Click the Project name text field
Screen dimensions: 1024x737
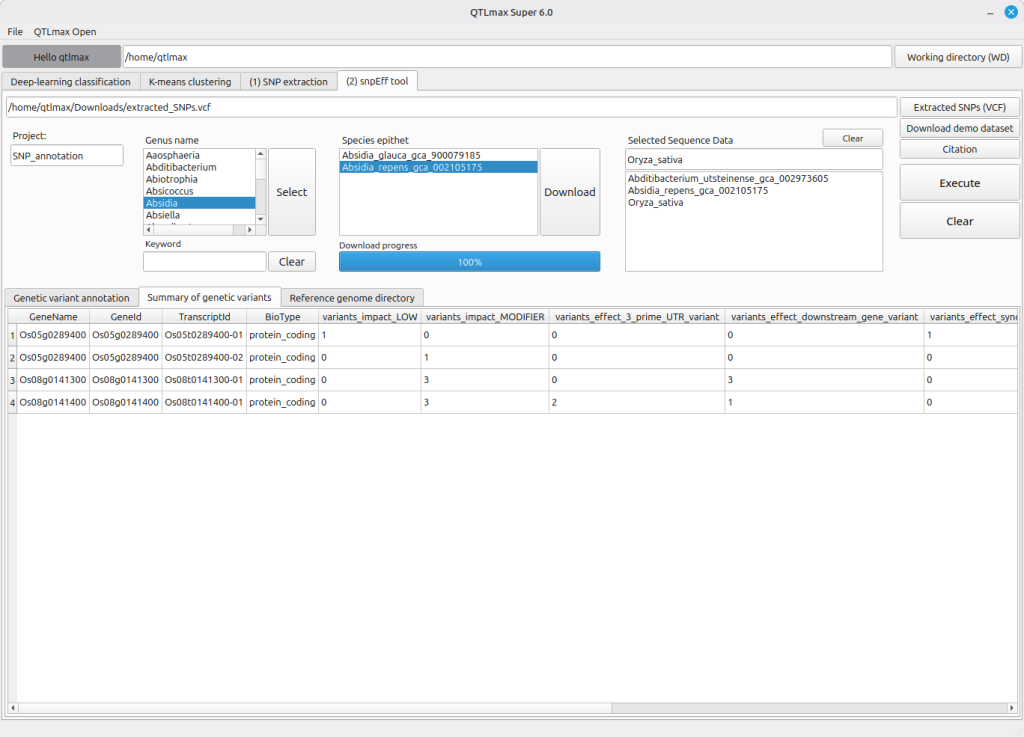[67, 156]
